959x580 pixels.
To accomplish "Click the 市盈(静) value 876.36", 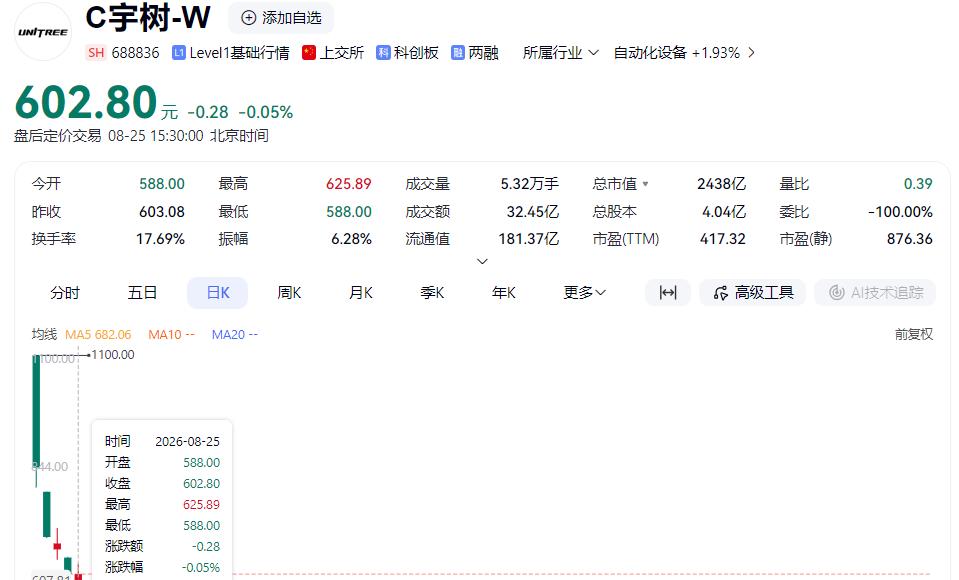I will [910, 239].
